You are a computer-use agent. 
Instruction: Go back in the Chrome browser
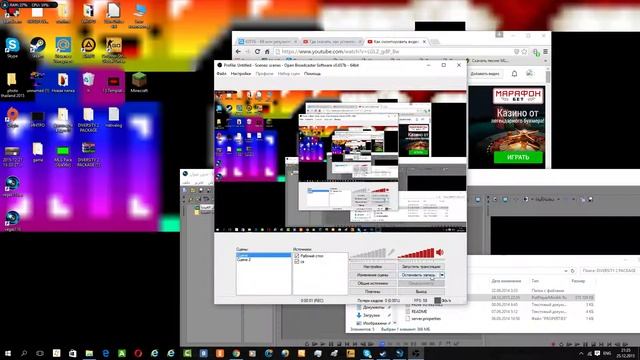point(239,51)
